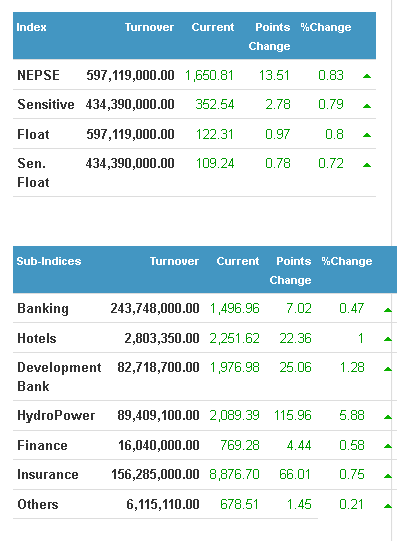Click the up arrow beside Sensitive index

367,106
